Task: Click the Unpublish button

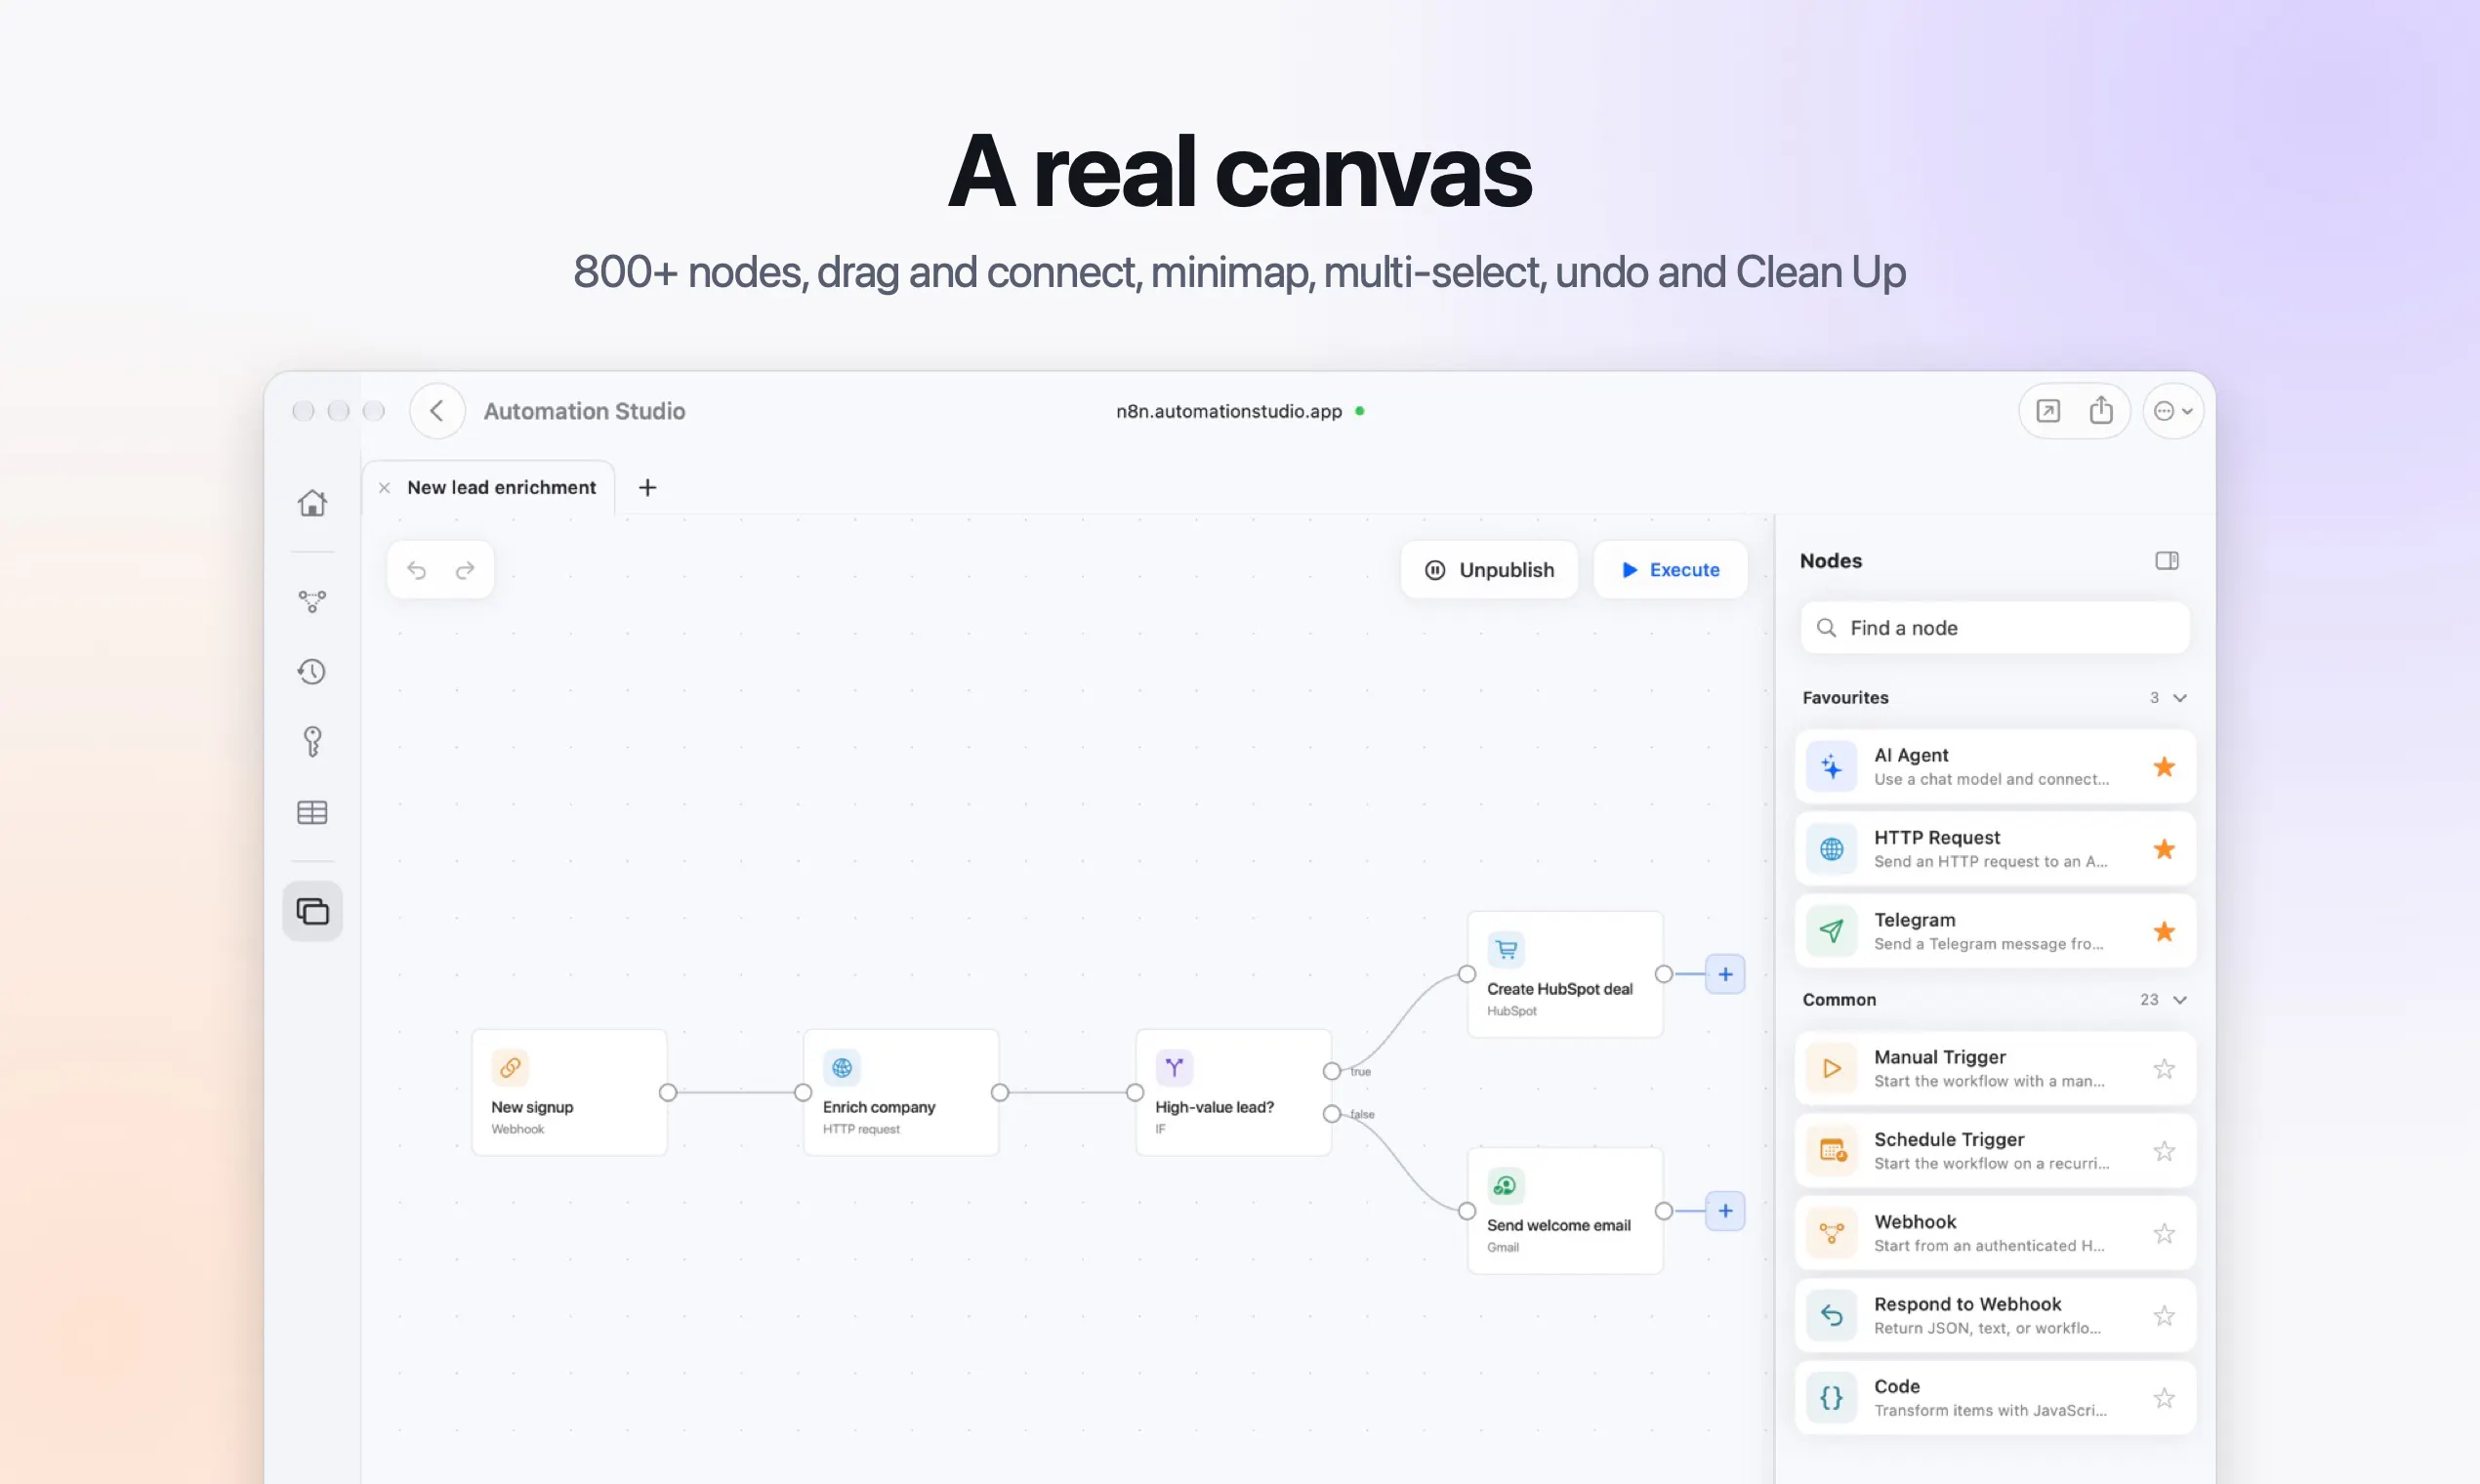Action: (1489, 570)
